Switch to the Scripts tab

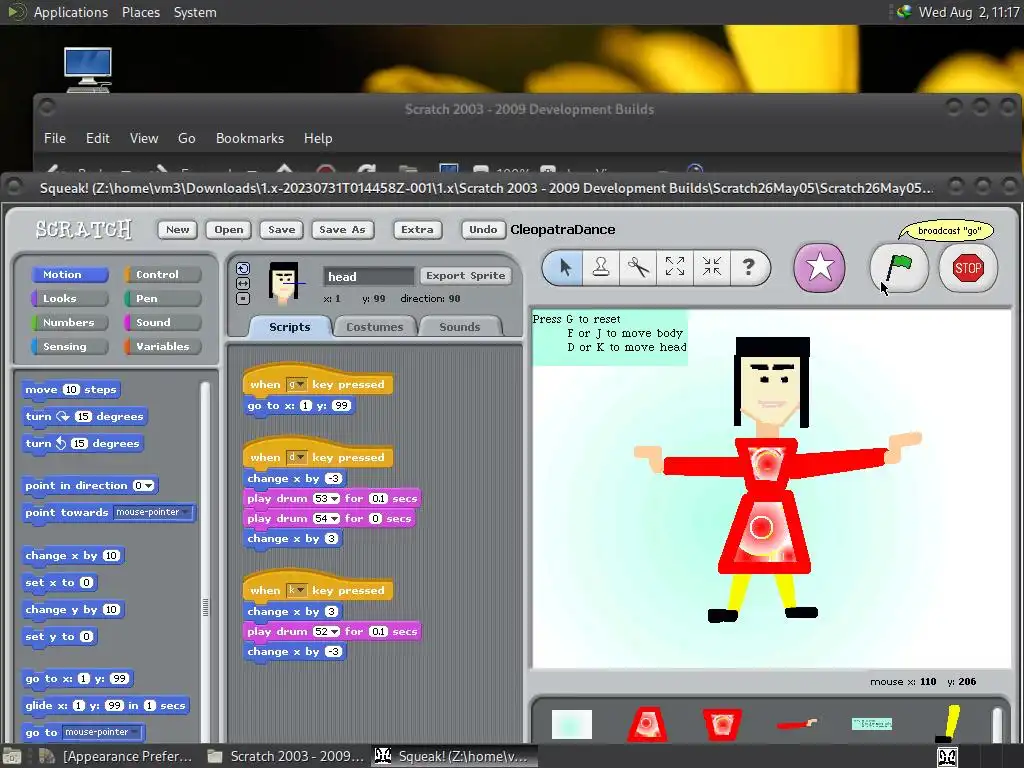click(x=289, y=327)
